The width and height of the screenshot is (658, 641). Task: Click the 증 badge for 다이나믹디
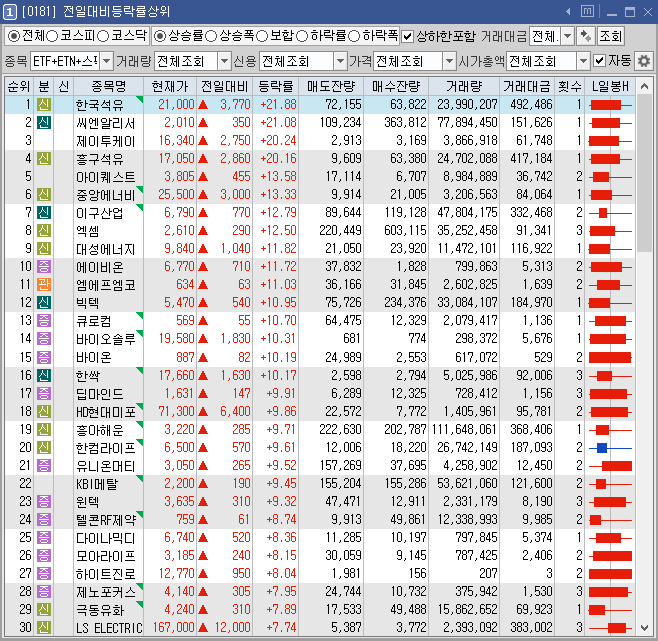(x=44, y=538)
